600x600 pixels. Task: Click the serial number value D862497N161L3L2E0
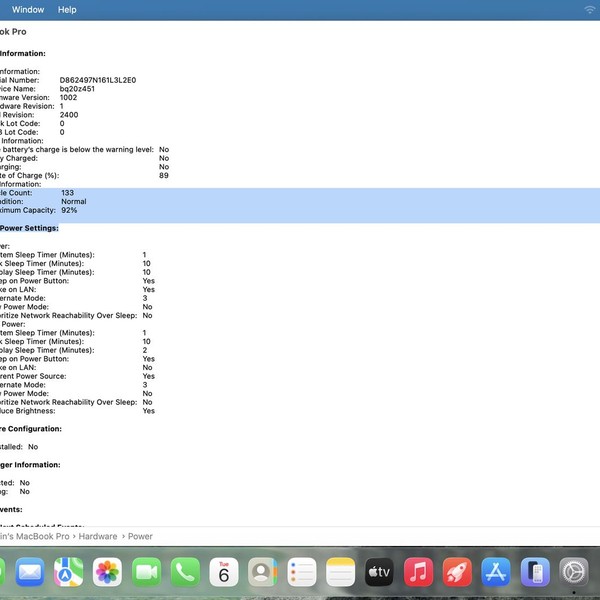pos(98,80)
